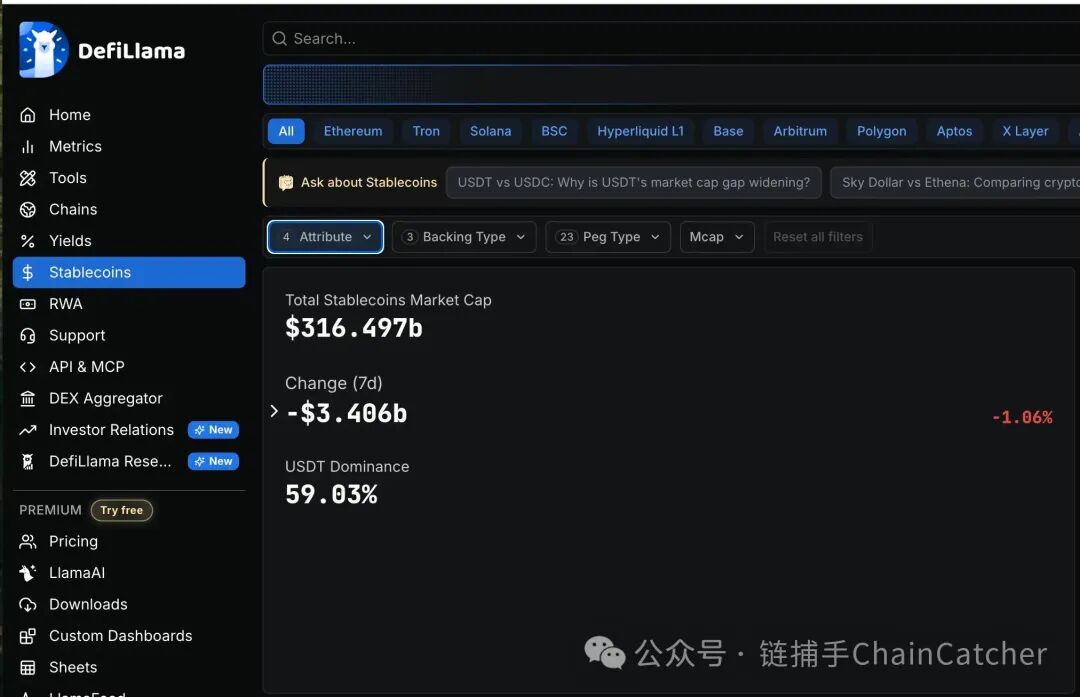The height and width of the screenshot is (697, 1080).
Task: Click the RWA banknote icon
Action: (28, 304)
